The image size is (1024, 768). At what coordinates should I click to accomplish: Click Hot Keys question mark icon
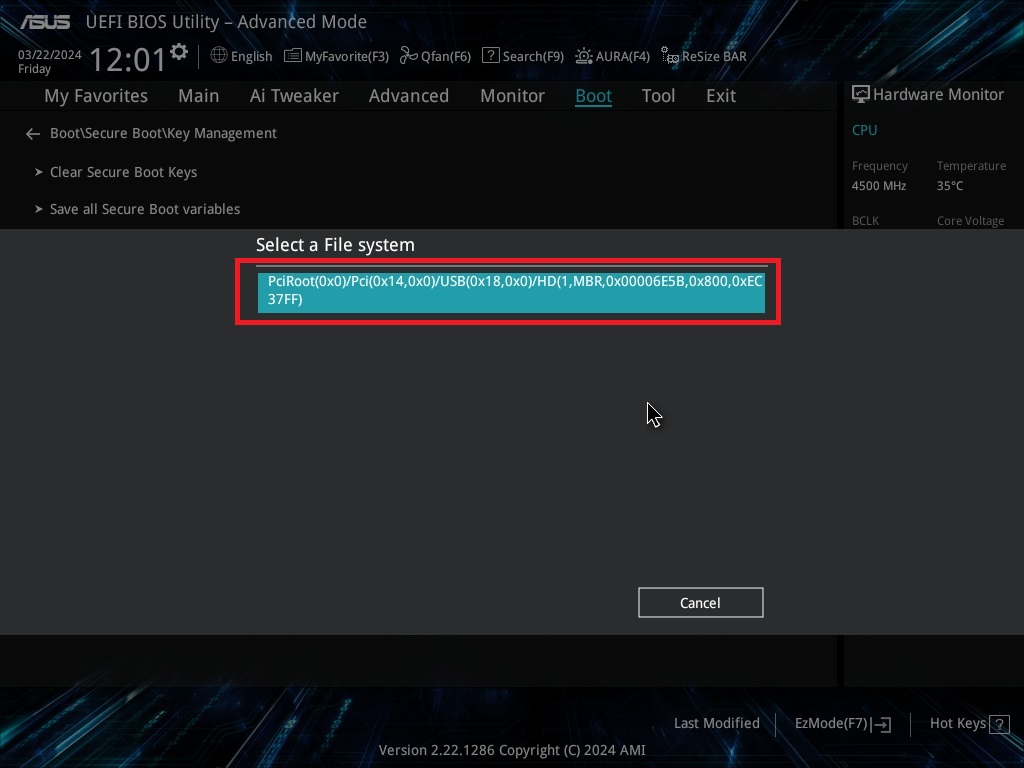click(997, 724)
